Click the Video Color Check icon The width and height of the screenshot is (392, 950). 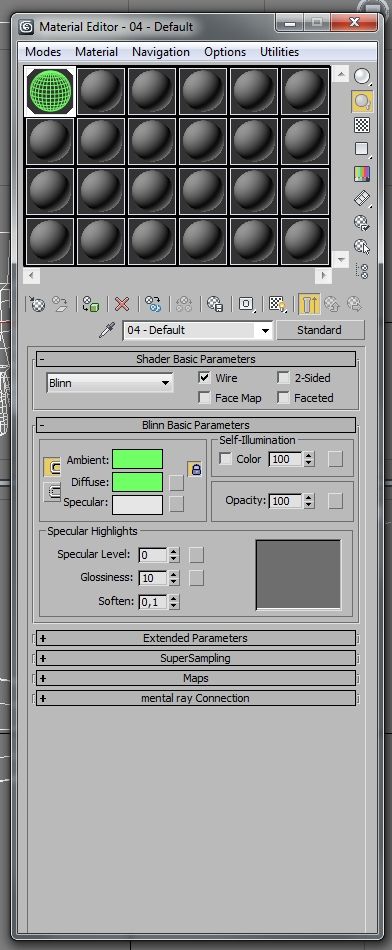coord(362,174)
